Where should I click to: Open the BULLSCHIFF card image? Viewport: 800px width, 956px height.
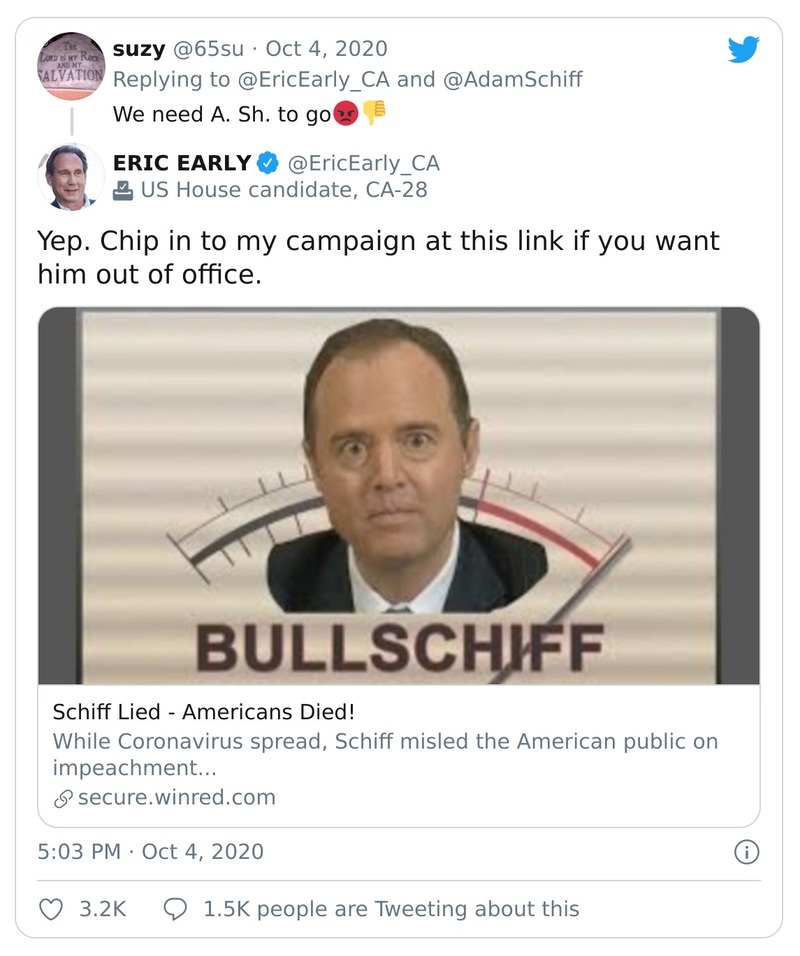[x=399, y=496]
